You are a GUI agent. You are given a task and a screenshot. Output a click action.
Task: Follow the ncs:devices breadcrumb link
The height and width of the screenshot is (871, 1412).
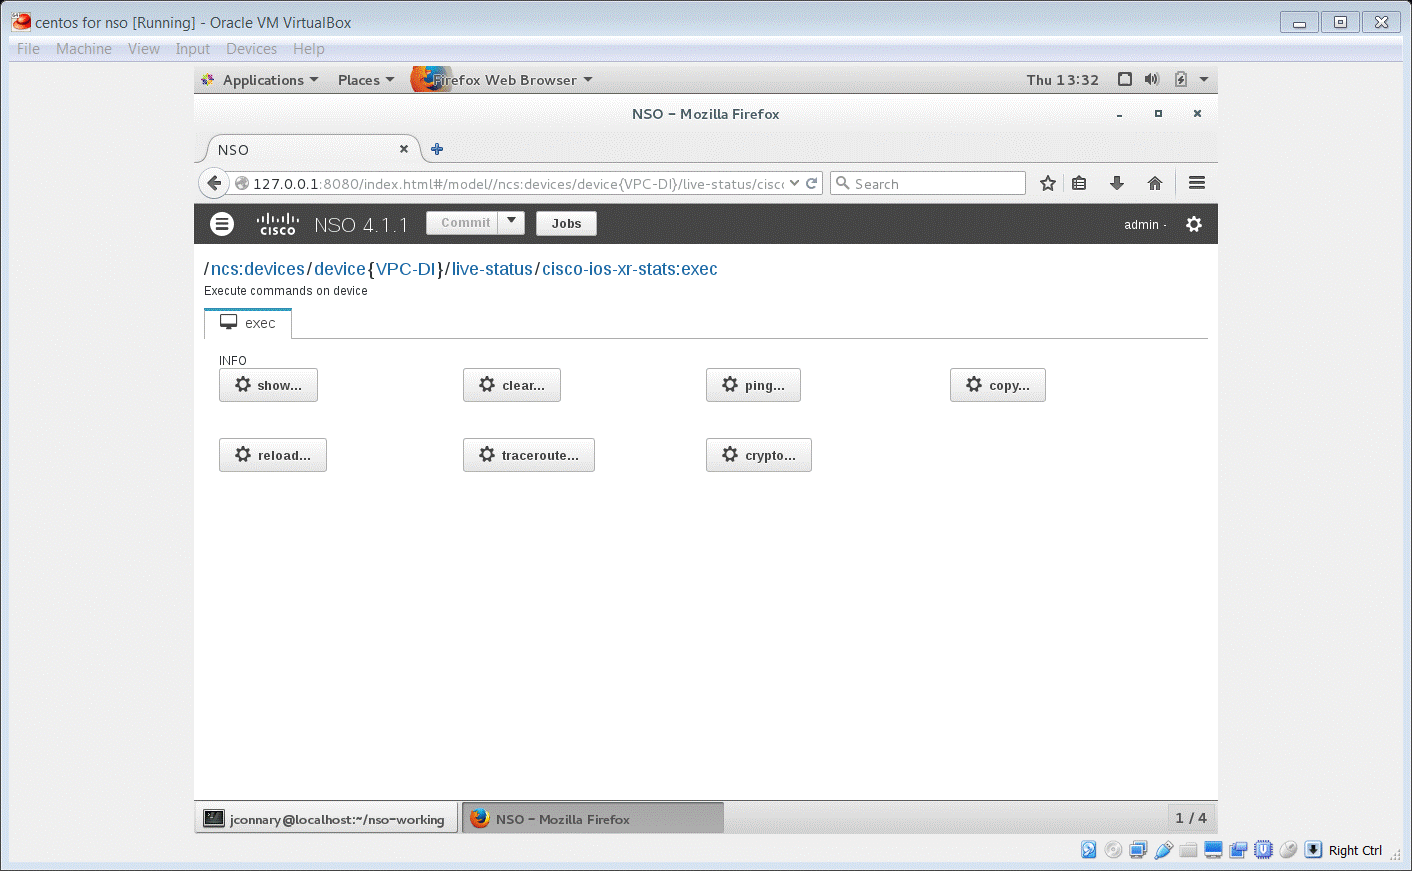(x=258, y=269)
